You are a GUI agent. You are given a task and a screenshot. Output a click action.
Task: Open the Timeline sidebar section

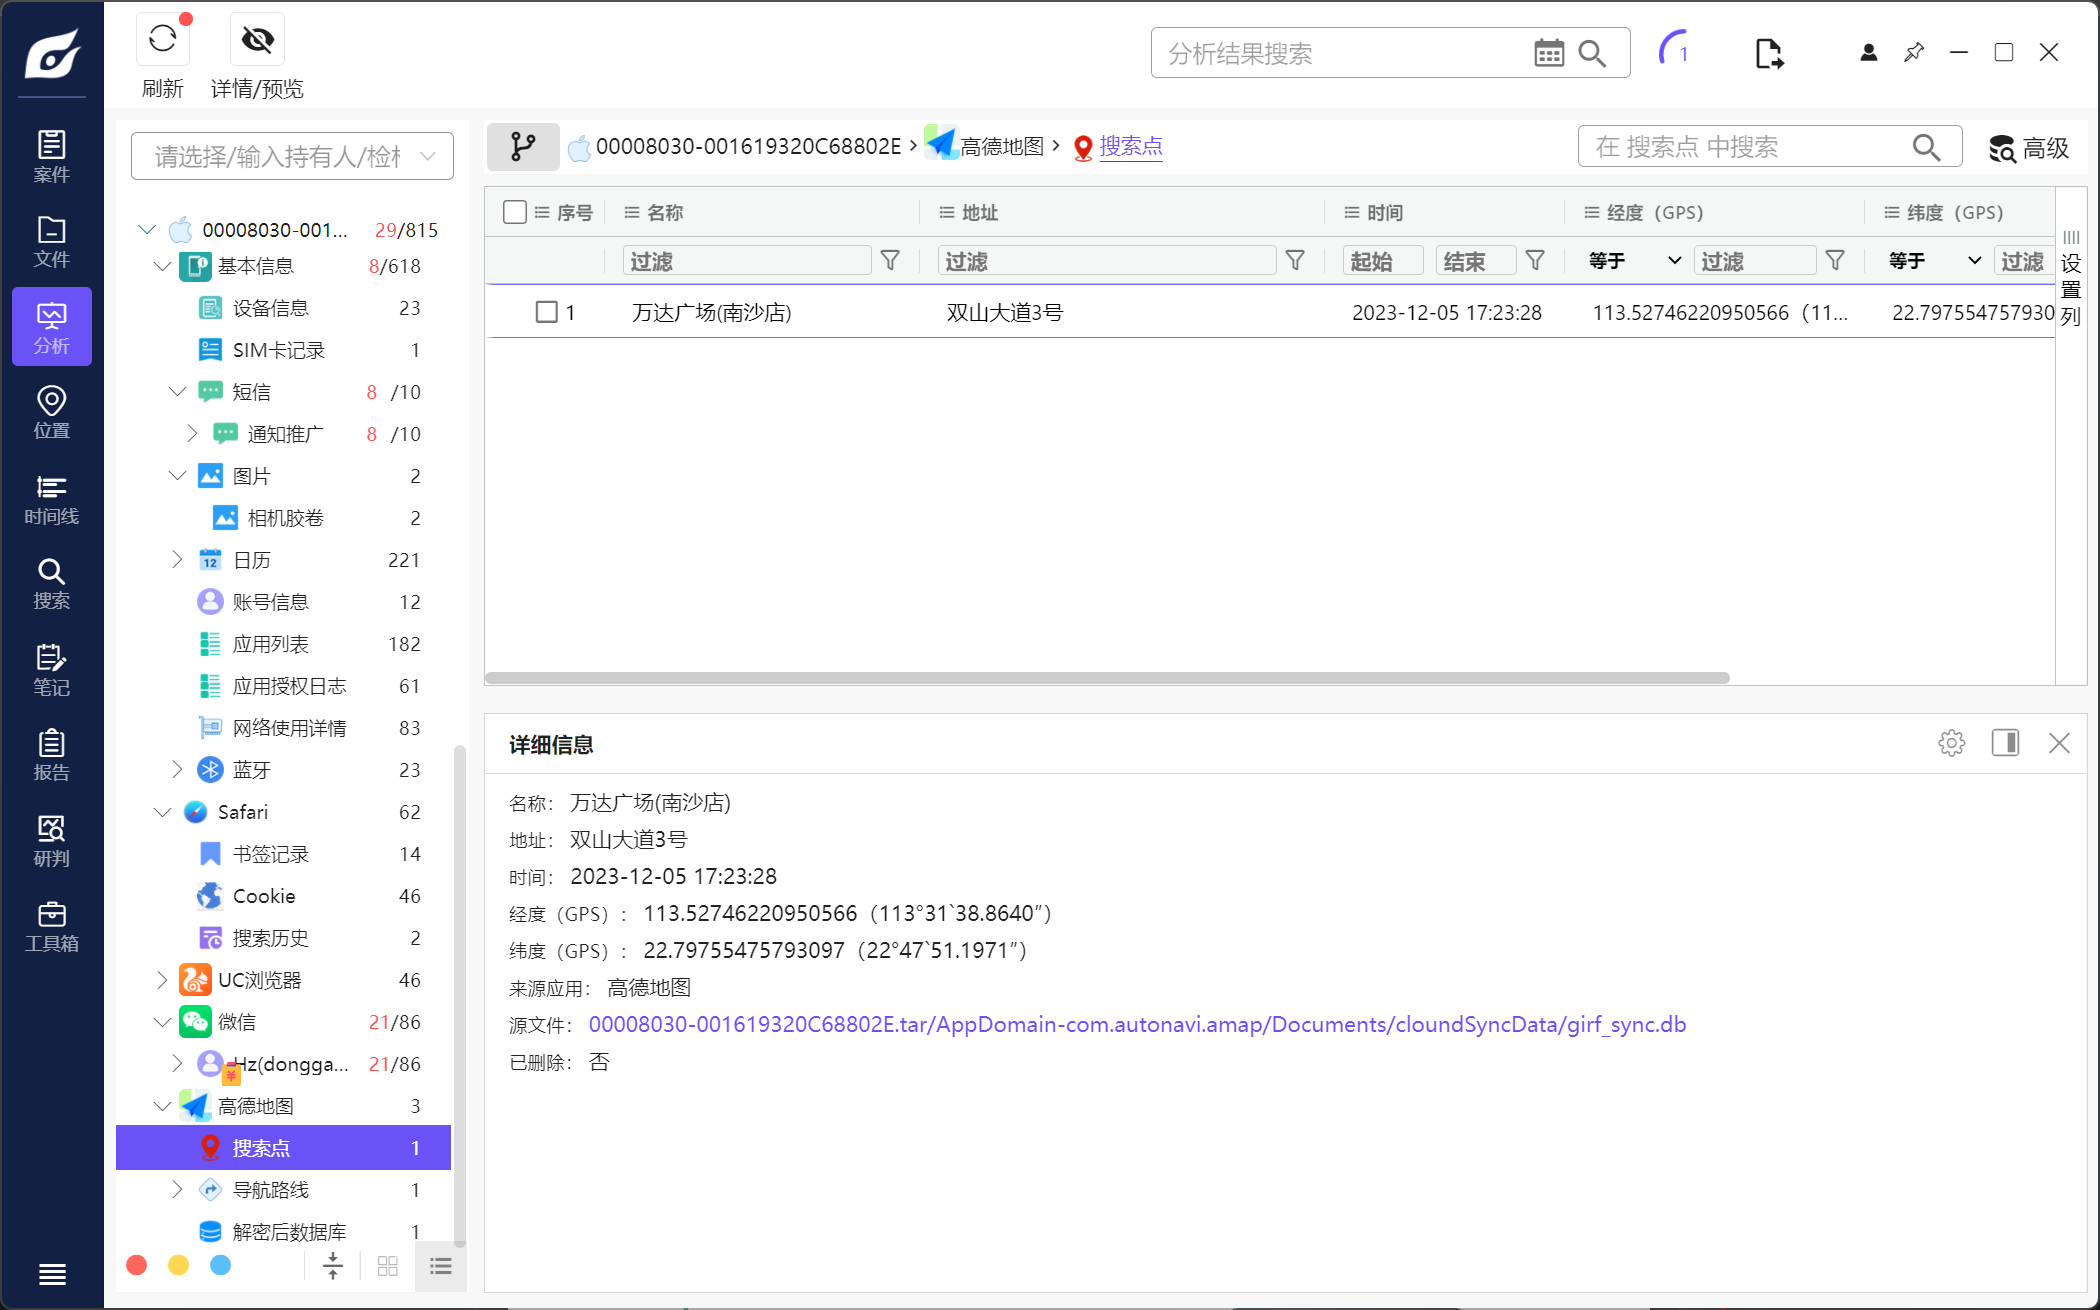[51, 499]
